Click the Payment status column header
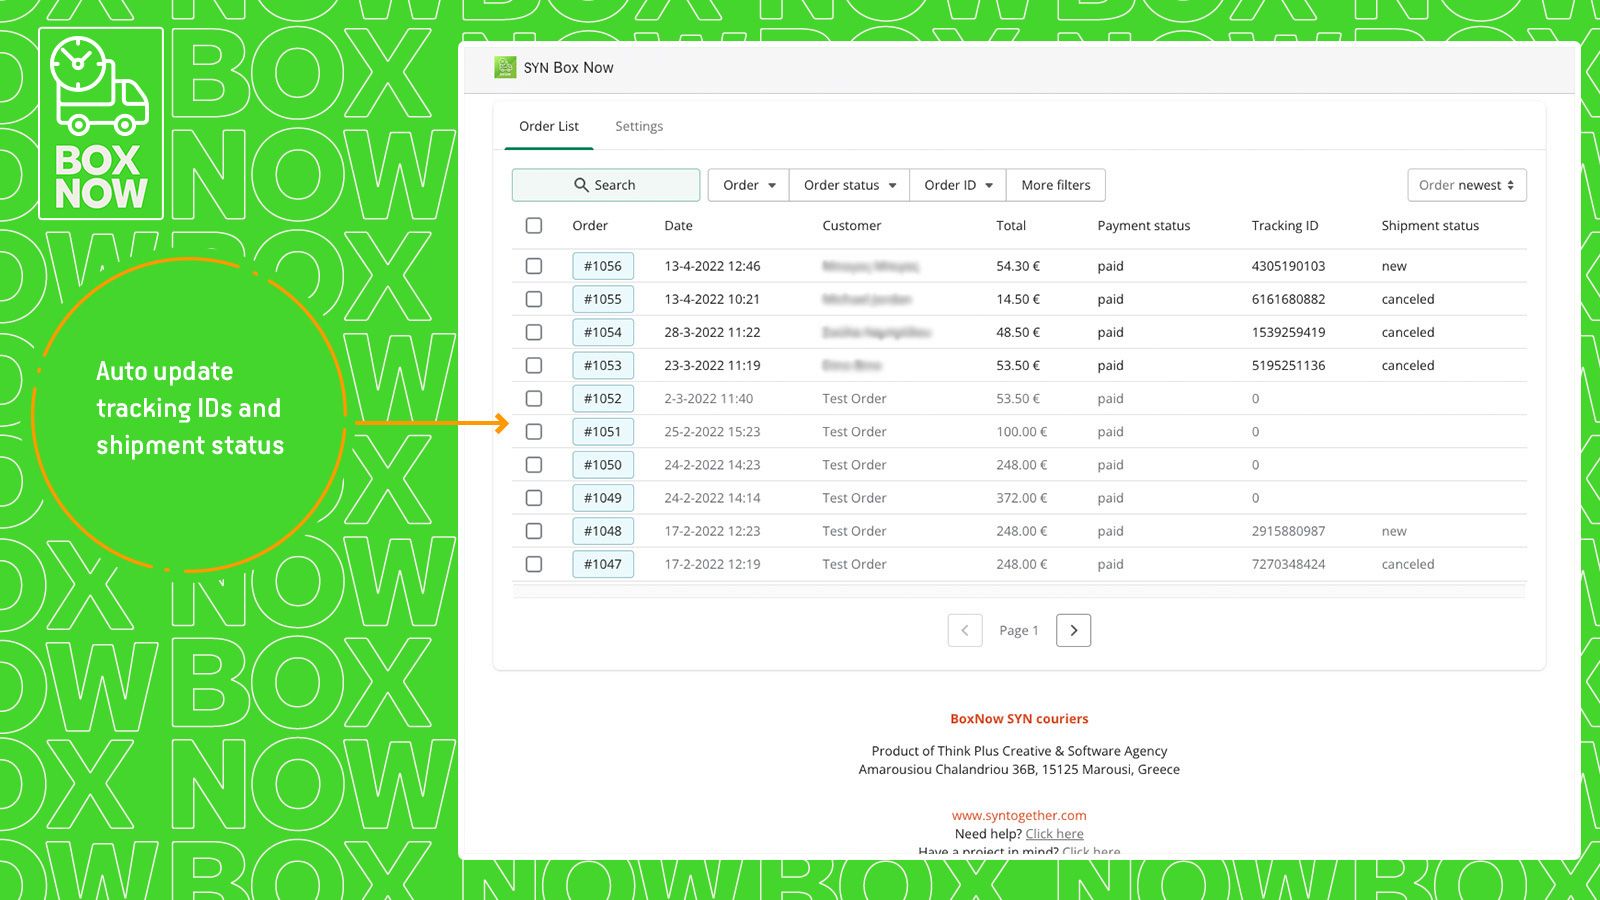The height and width of the screenshot is (900, 1600). coord(1144,226)
